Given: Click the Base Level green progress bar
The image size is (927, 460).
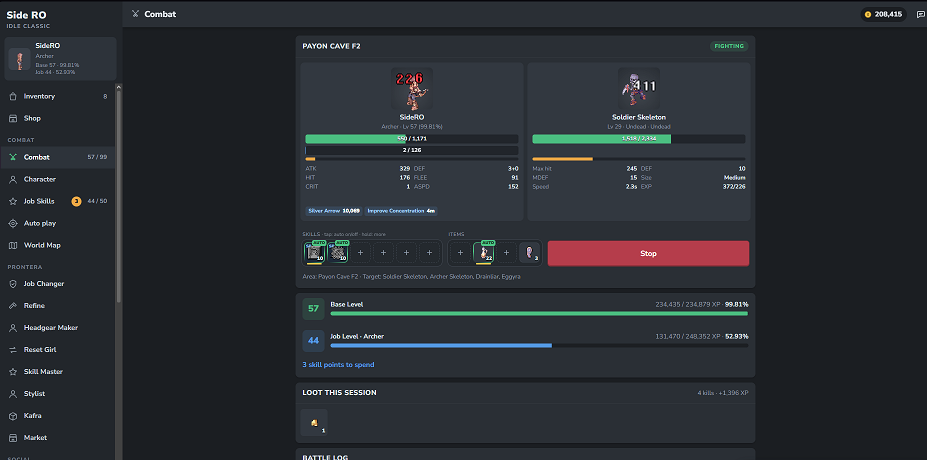Looking at the screenshot, I should click(539, 313).
